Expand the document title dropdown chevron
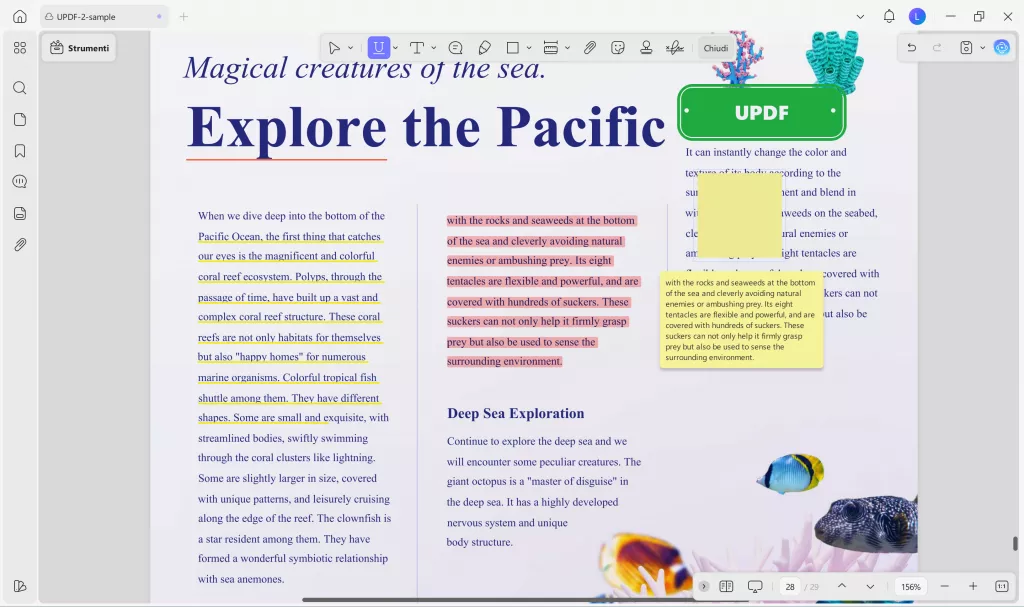Viewport: 1024px width, 607px height. (860, 16)
